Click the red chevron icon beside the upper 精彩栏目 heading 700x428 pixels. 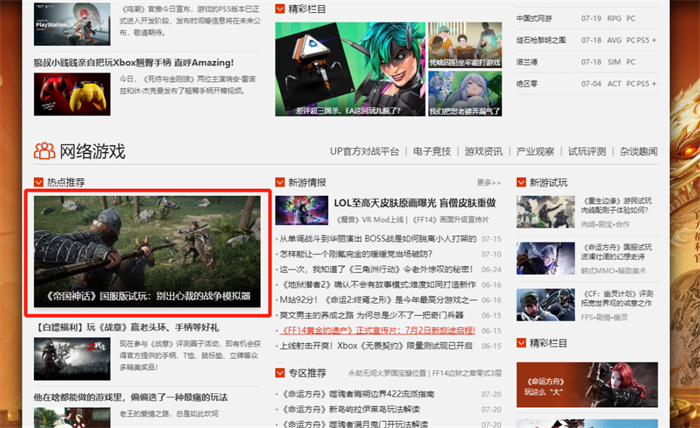(280, 8)
